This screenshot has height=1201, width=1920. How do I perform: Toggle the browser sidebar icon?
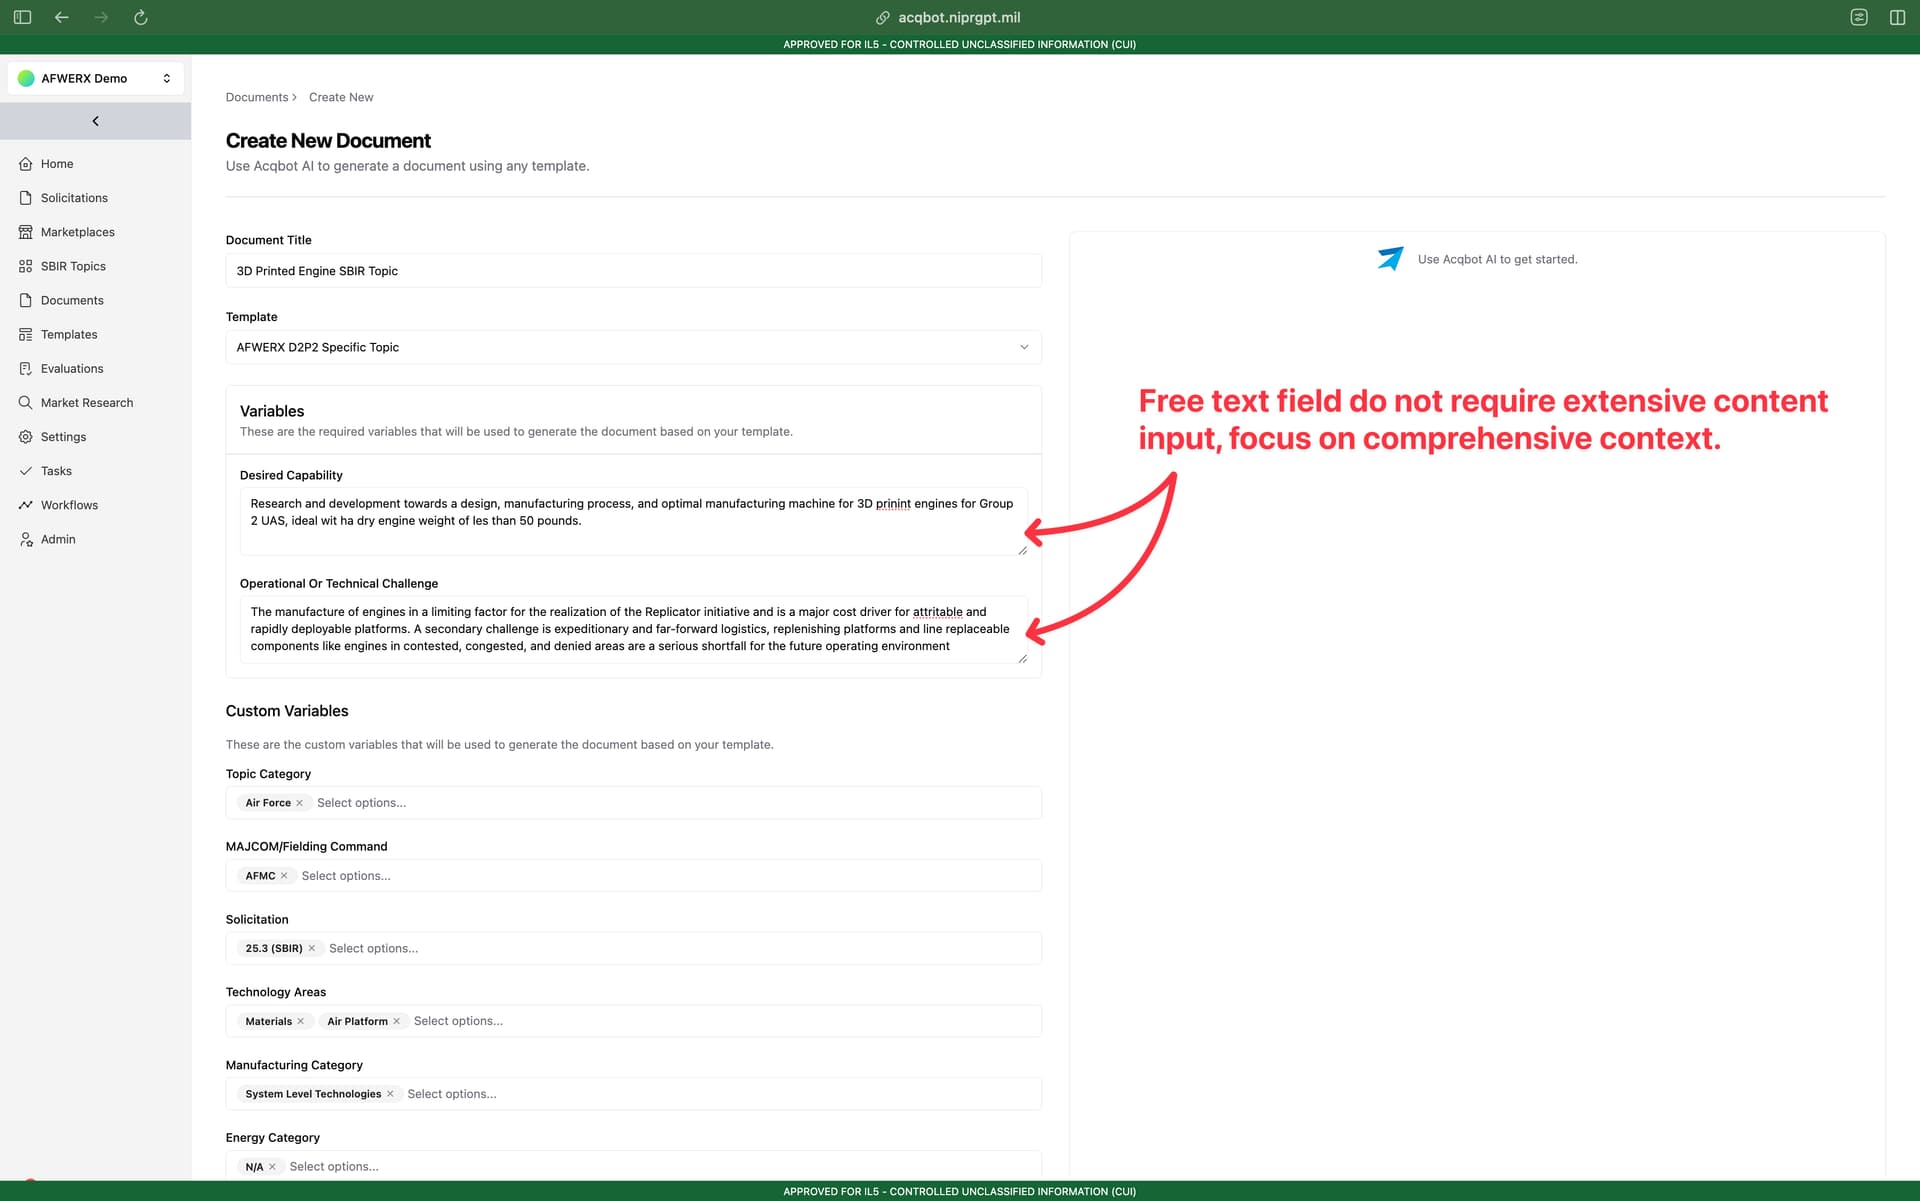22,17
